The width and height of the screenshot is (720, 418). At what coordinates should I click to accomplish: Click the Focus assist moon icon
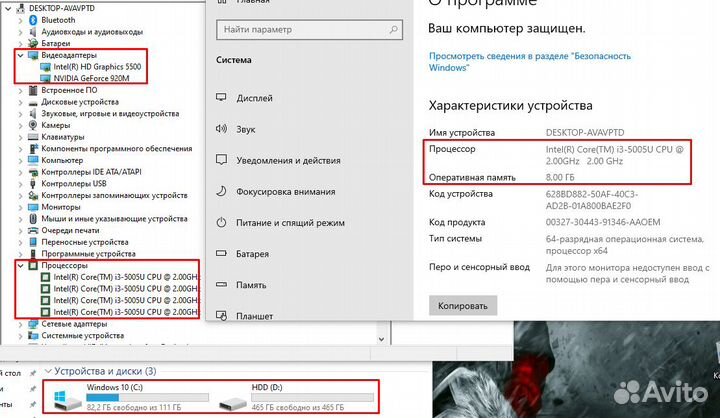221,191
